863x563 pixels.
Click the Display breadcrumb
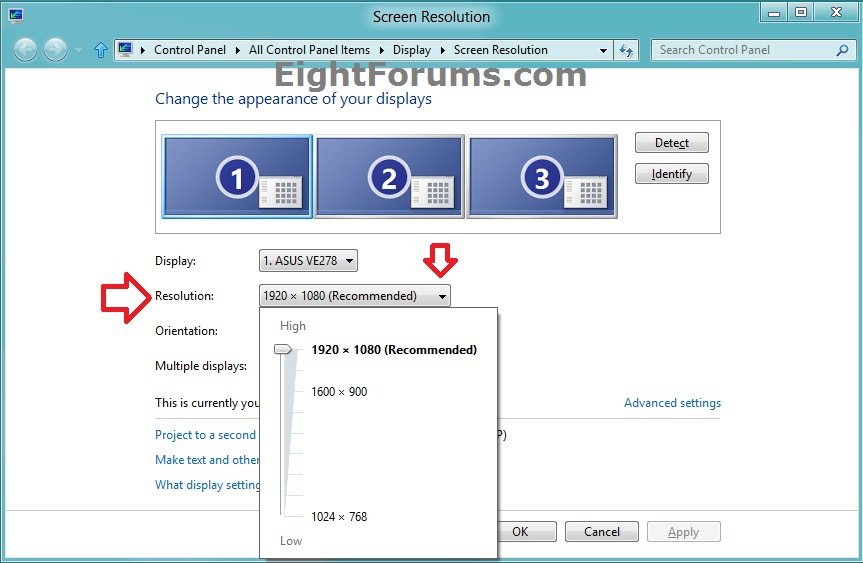tap(412, 50)
